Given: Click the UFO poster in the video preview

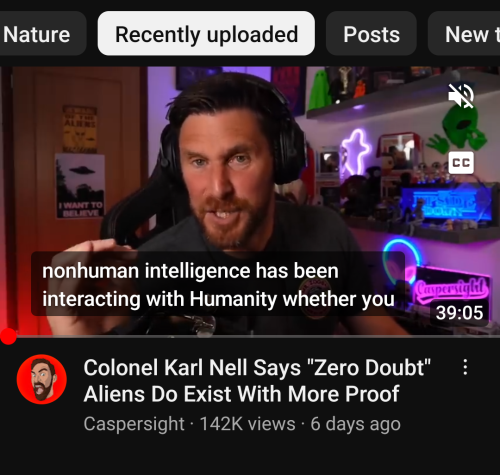Looking at the screenshot, I should click(80, 186).
